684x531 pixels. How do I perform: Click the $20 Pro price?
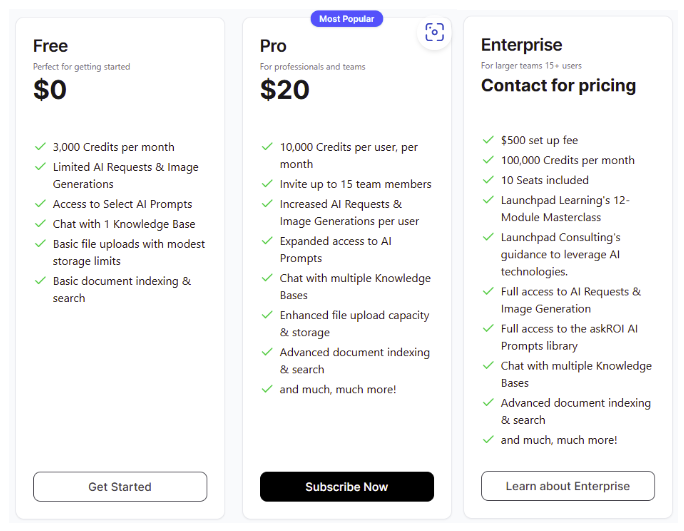pos(285,90)
